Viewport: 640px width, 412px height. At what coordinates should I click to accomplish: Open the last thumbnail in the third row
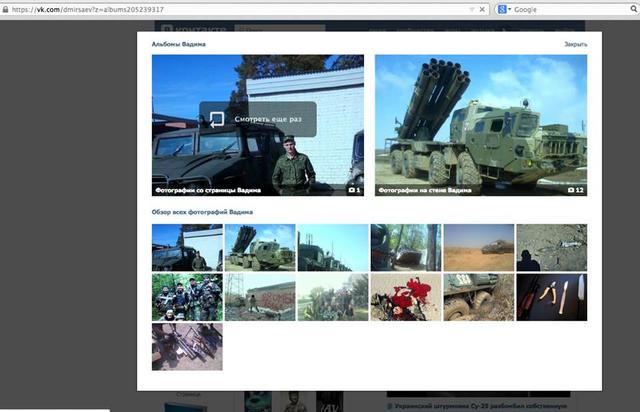(x=187, y=346)
